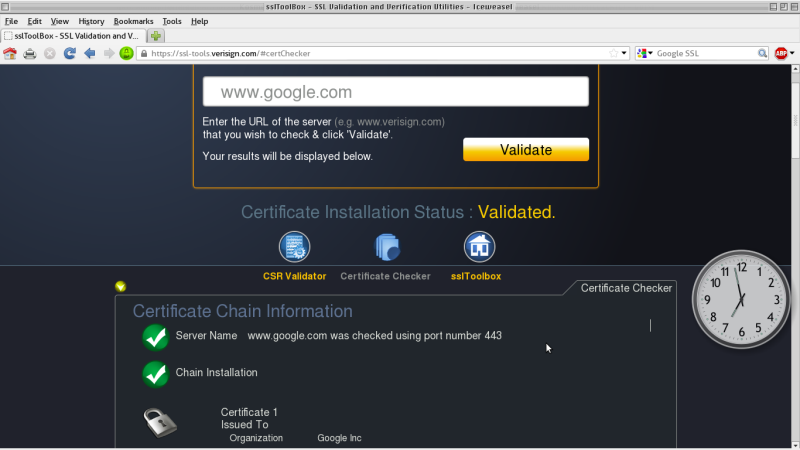The width and height of the screenshot is (800, 450).
Task: Click the Certificate Checker panel tab label
Action: click(626, 288)
